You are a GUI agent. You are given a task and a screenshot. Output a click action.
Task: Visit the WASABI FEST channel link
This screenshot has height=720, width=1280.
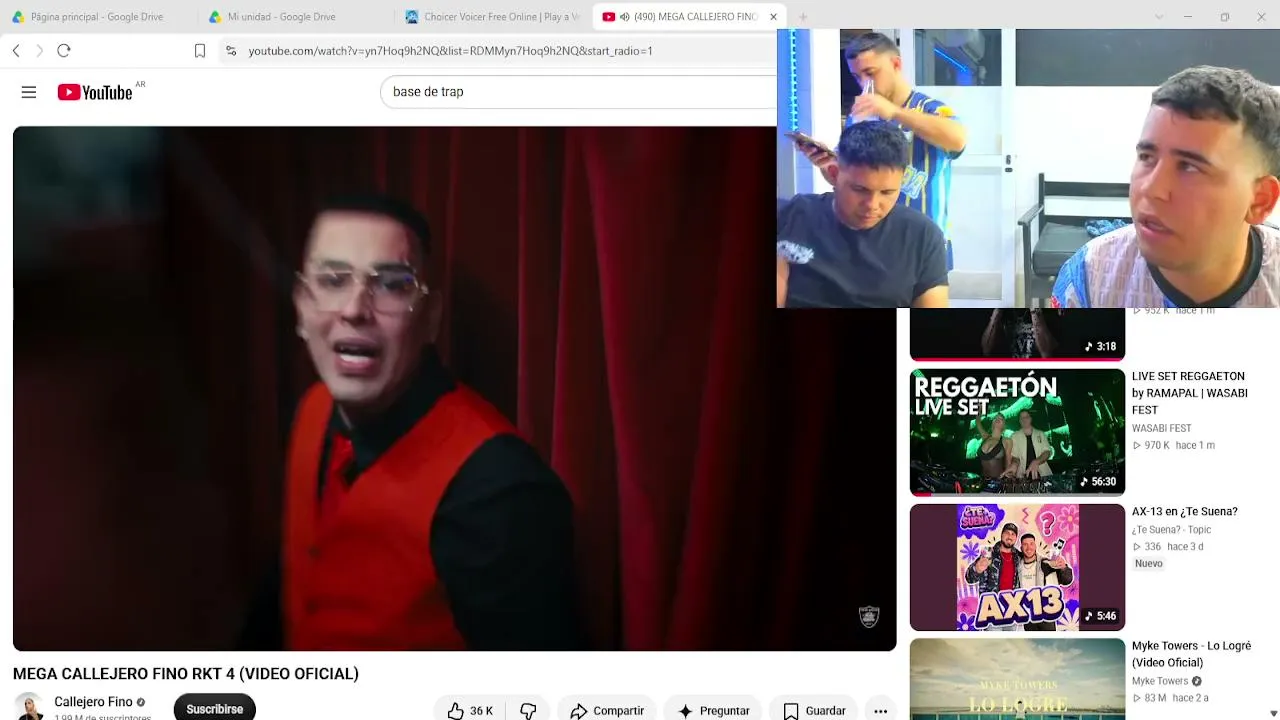pos(1161,428)
